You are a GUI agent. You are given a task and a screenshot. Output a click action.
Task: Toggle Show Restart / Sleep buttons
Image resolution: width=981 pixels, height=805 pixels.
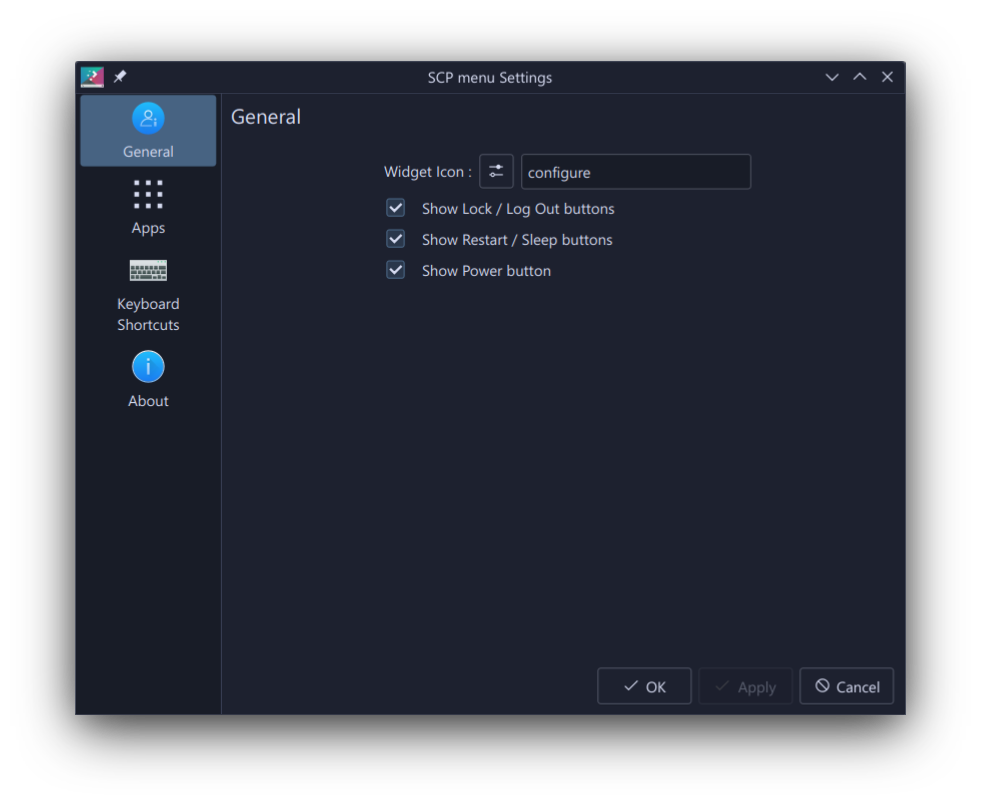pos(395,239)
